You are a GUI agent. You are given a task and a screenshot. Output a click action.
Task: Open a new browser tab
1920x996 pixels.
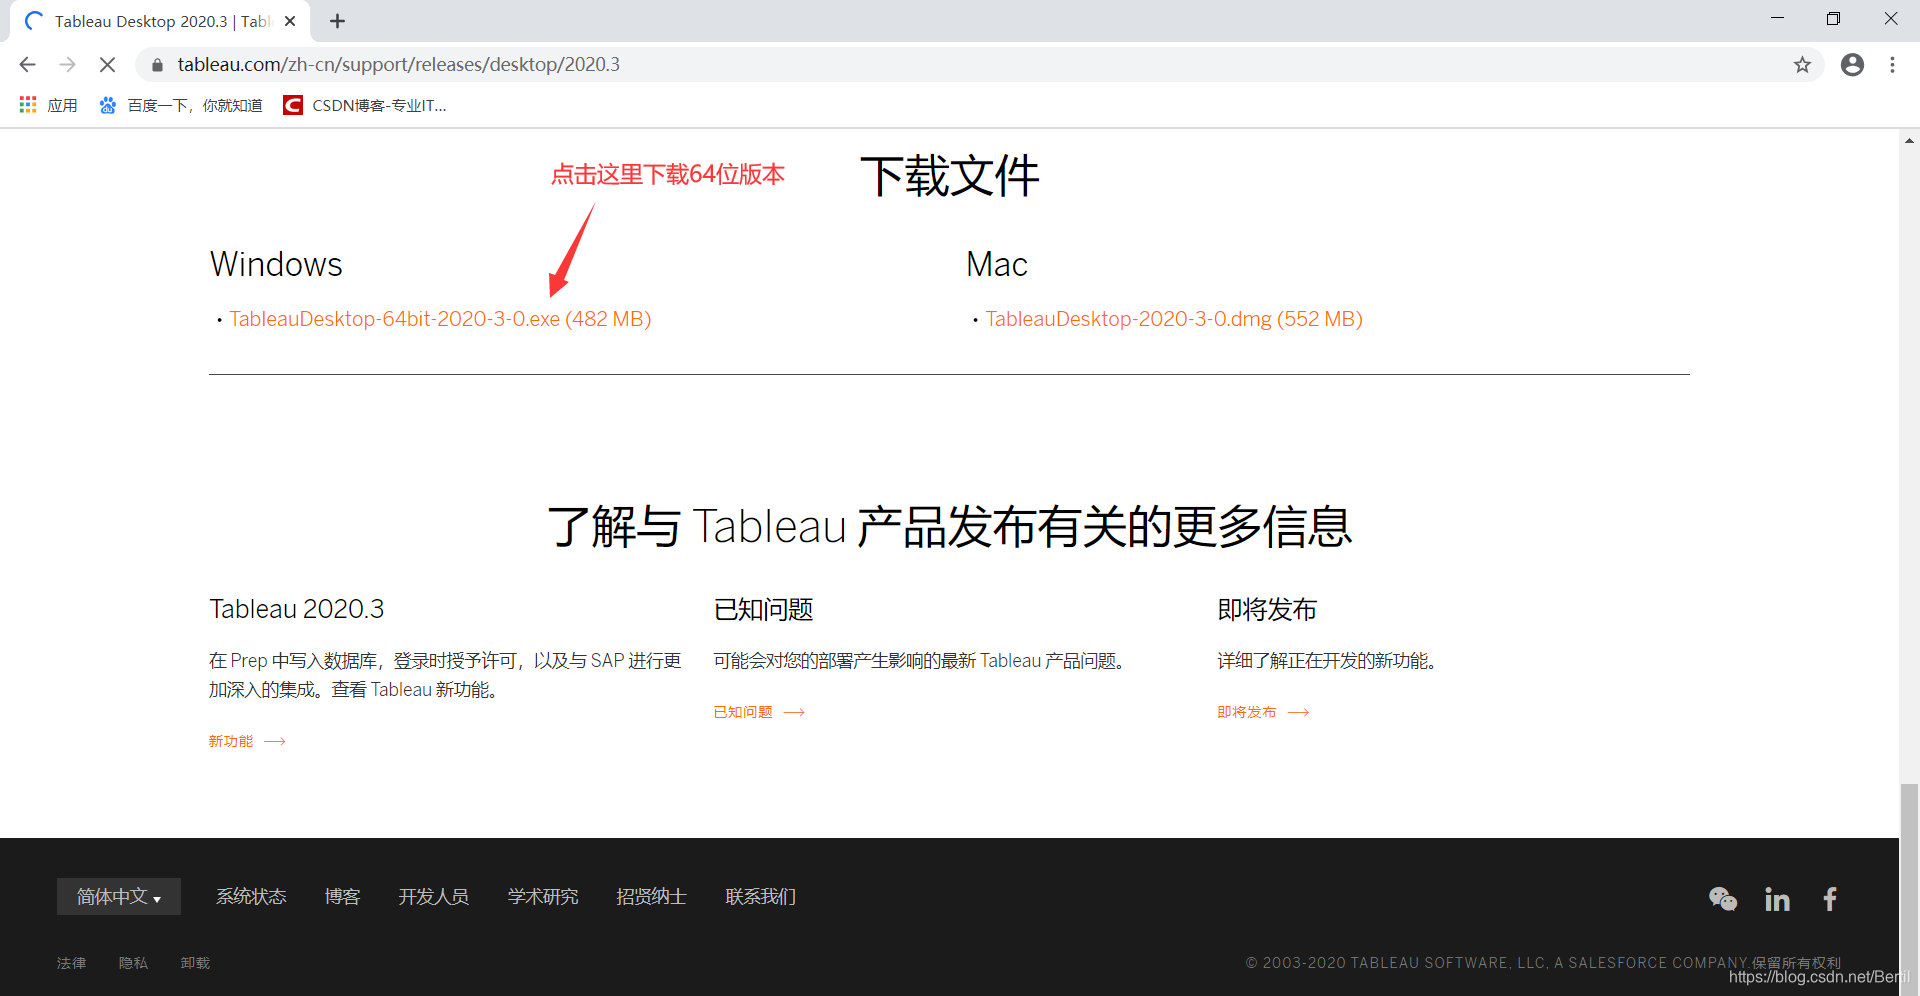click(337, 21)
